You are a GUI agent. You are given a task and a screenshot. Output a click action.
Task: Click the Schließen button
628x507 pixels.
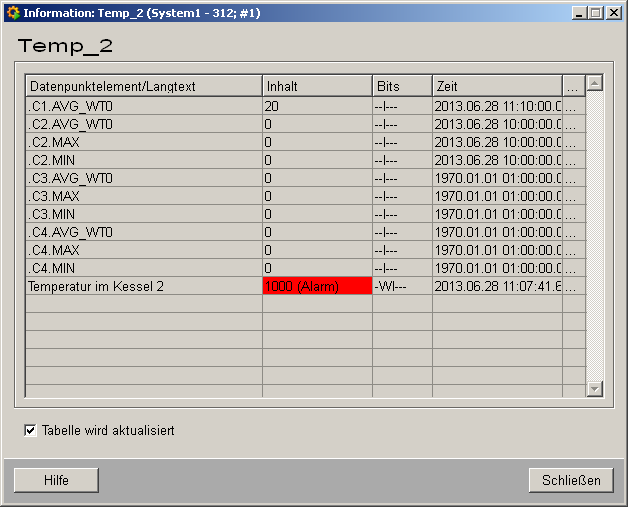point(571,480)
